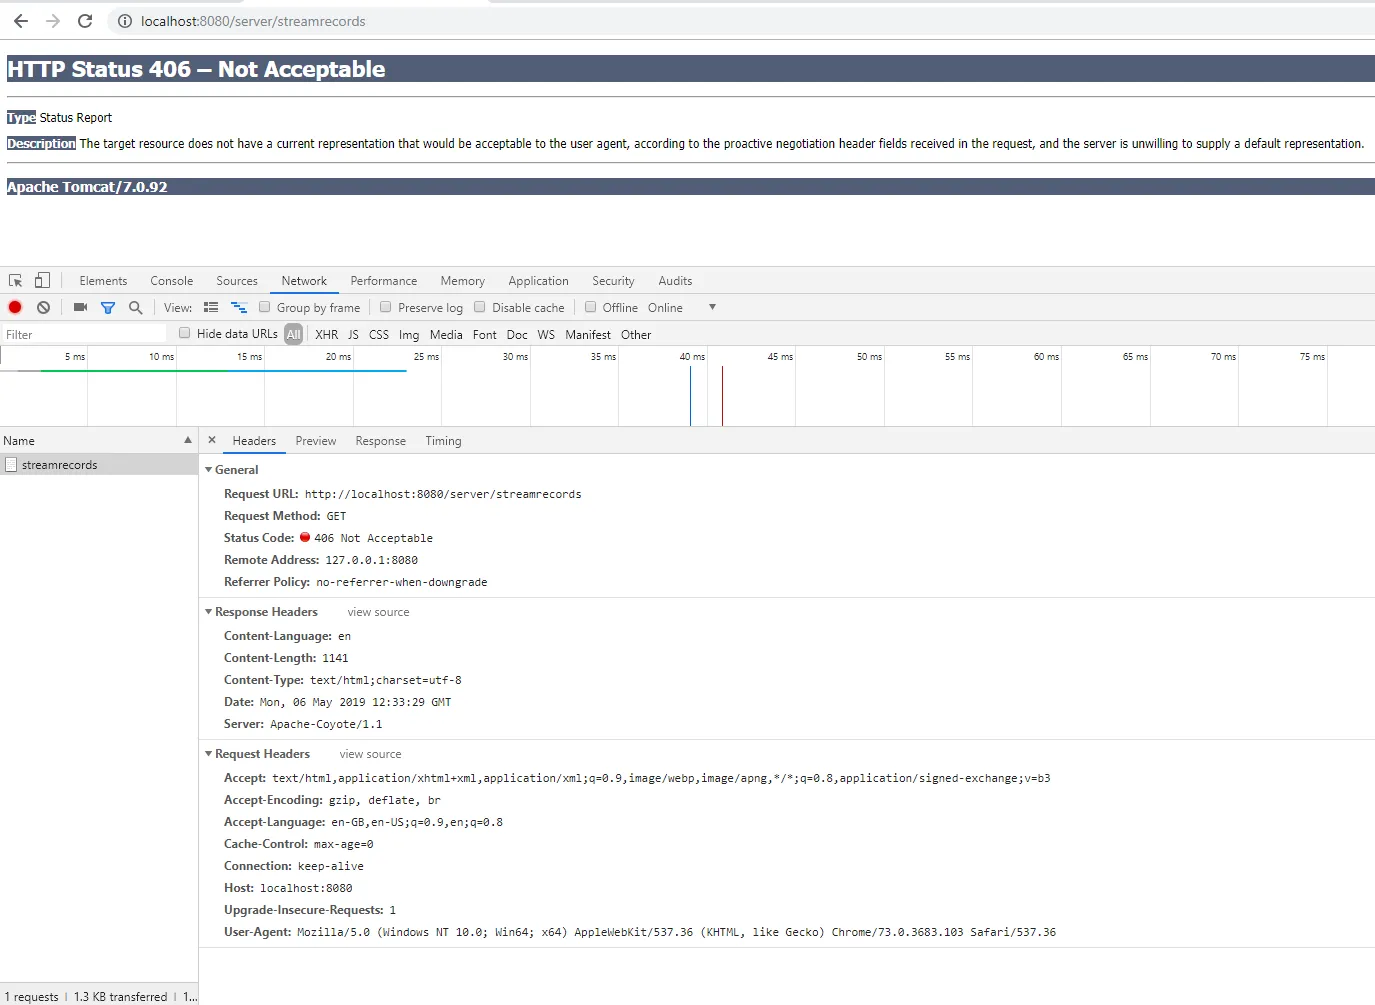Go back with the browser back arrow

[21, 21]
